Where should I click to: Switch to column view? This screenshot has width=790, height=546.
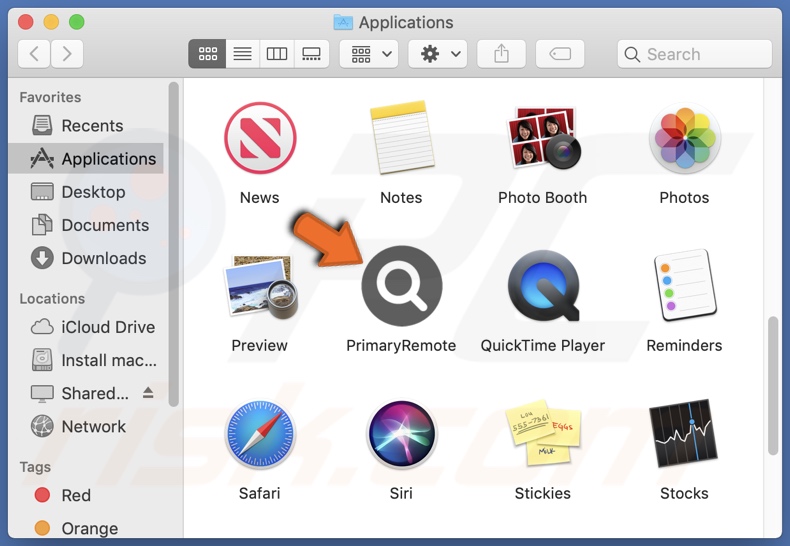click(277, 54)
